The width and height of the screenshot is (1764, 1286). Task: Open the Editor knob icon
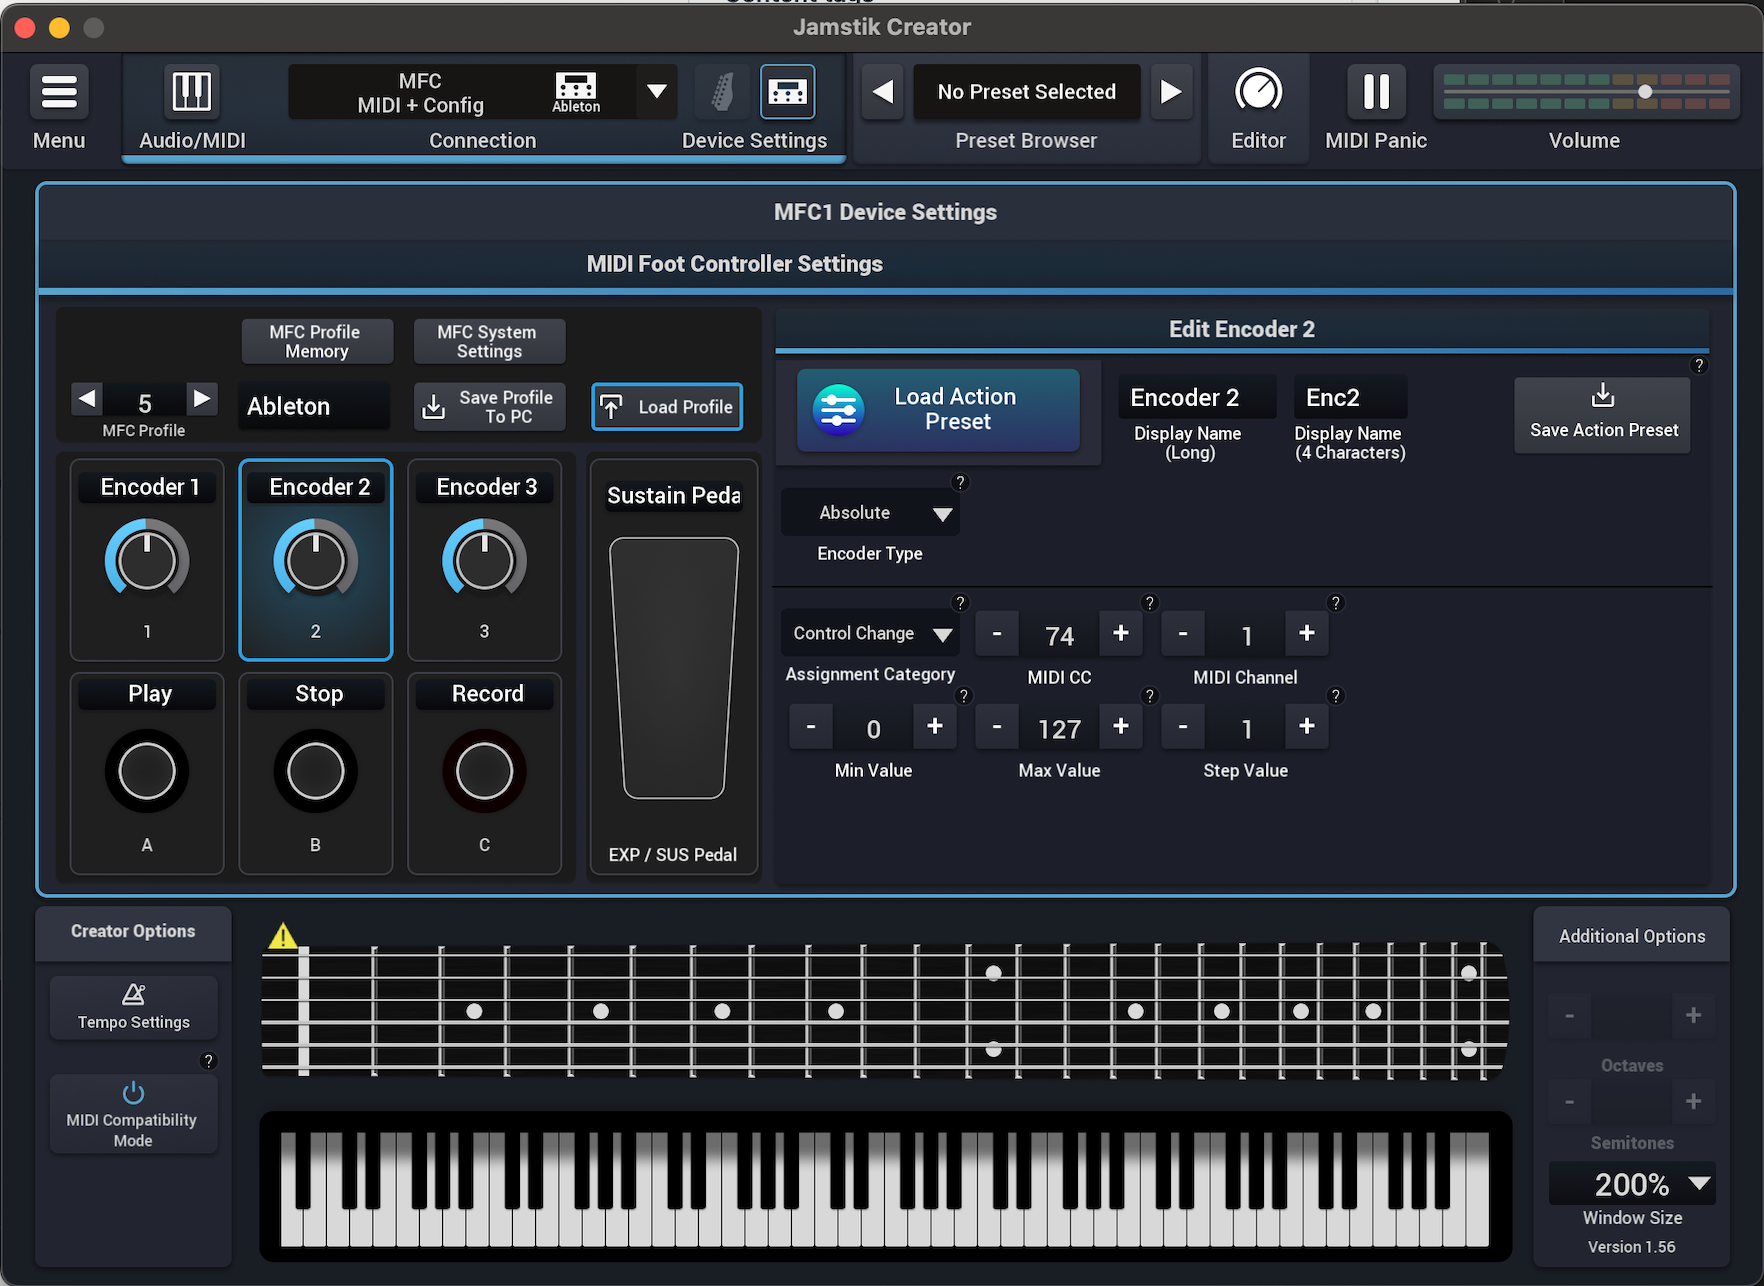1258,92
